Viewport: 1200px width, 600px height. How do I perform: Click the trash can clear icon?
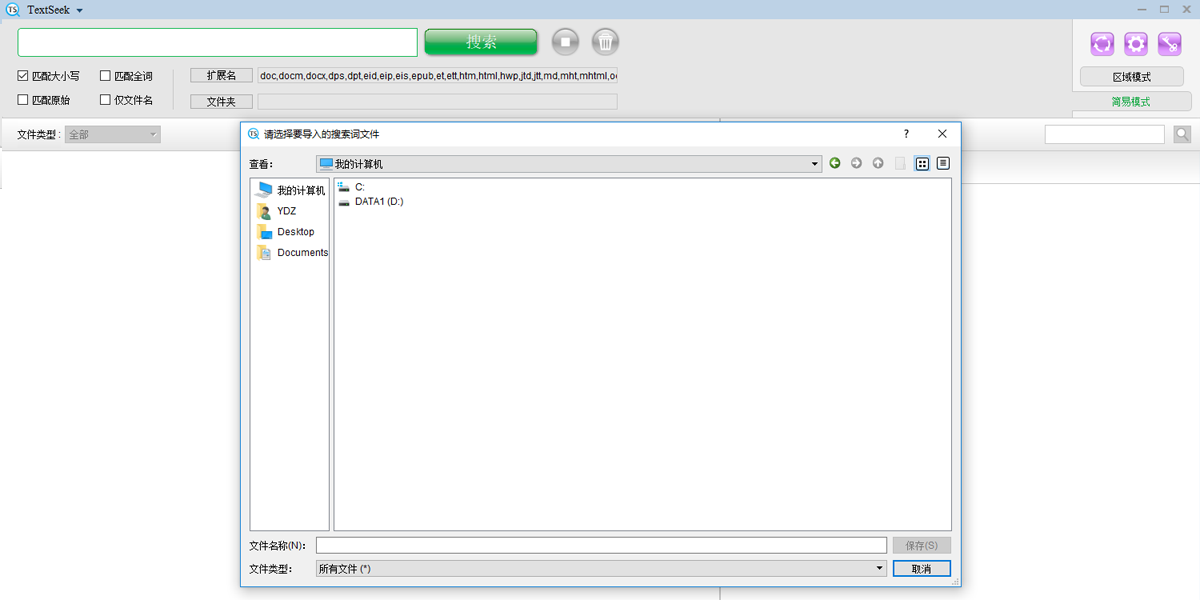coord(605,42)
